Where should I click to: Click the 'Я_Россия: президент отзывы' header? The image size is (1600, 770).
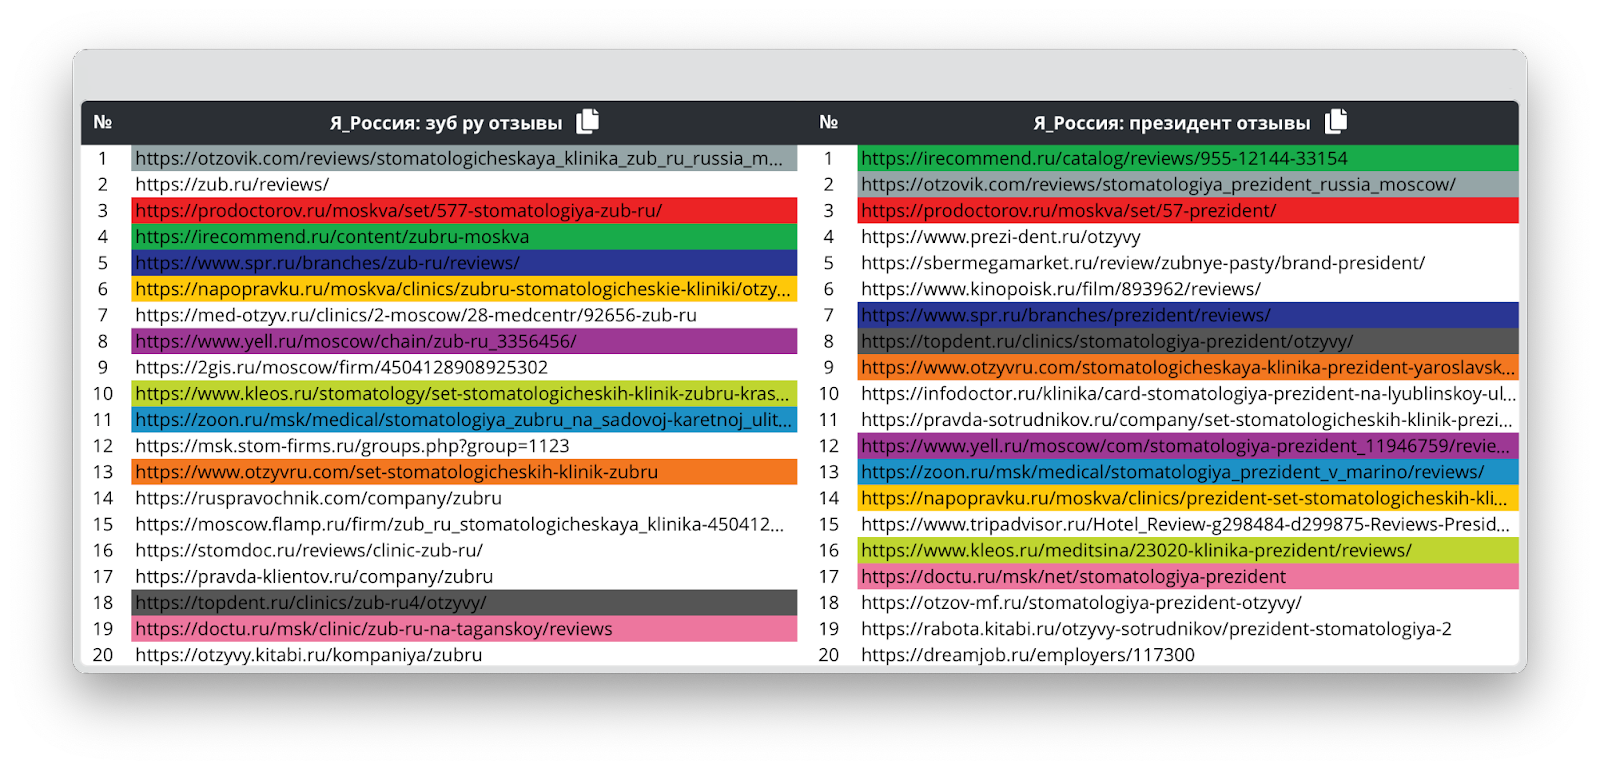pos(1171,123)
